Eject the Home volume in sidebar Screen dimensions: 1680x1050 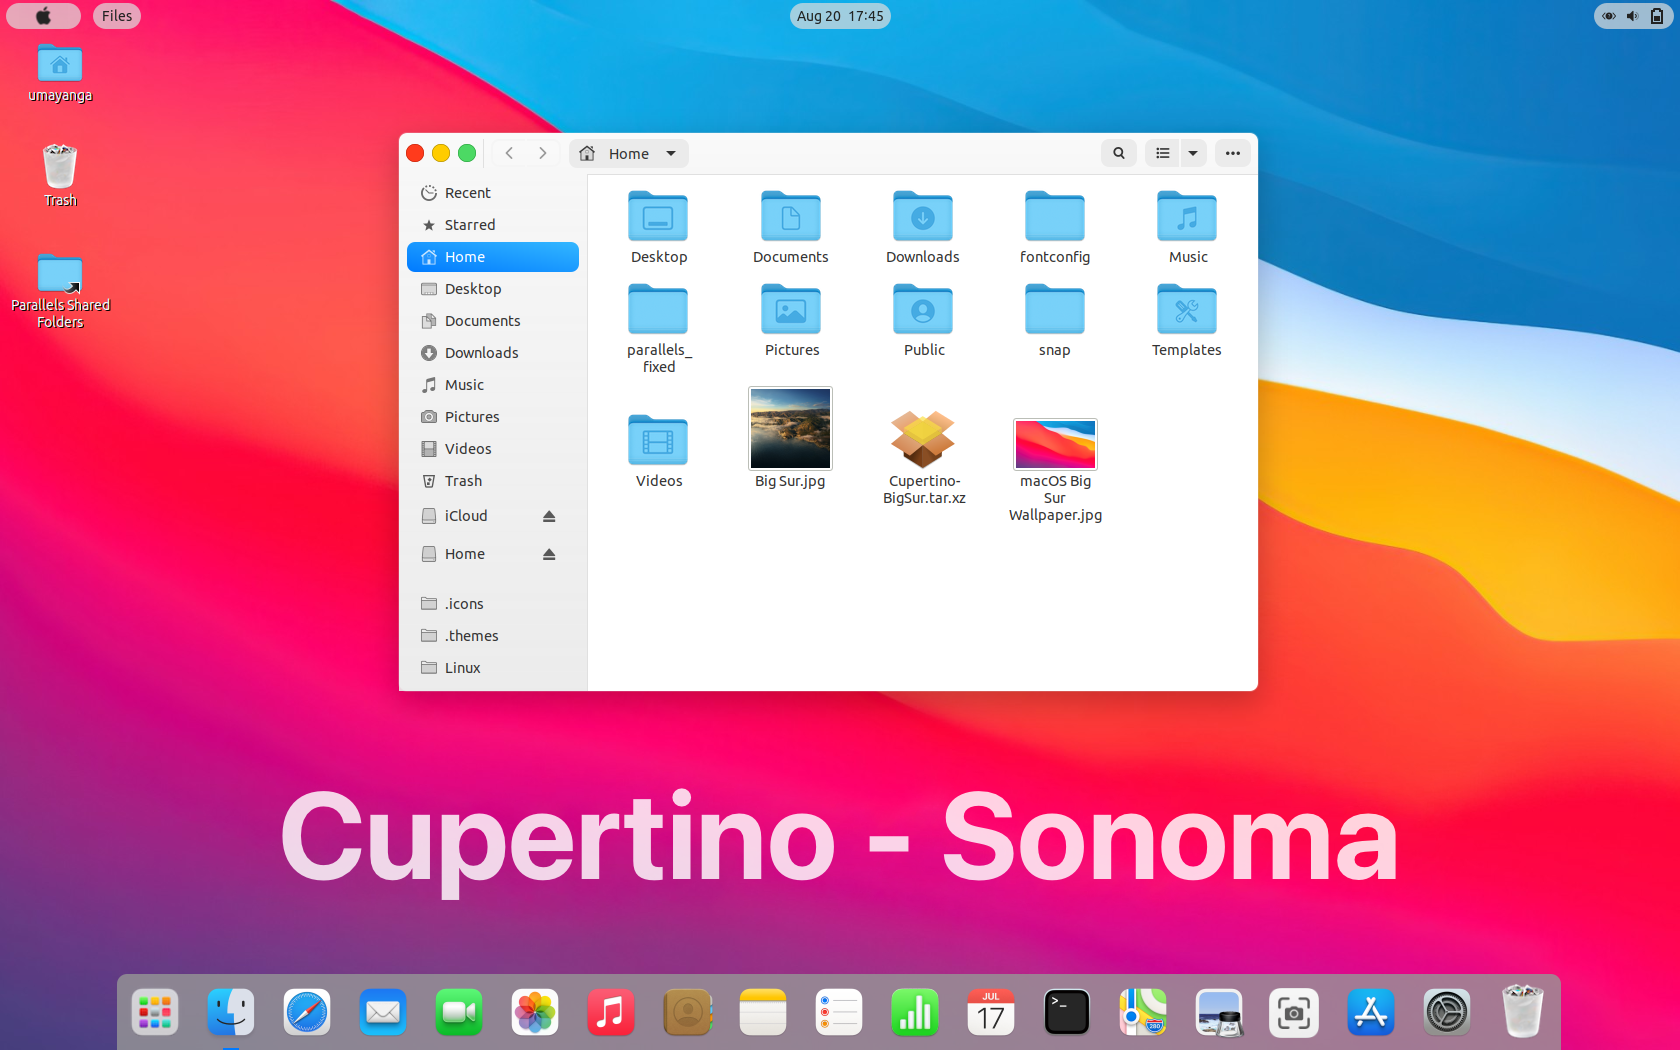(549, 554)
